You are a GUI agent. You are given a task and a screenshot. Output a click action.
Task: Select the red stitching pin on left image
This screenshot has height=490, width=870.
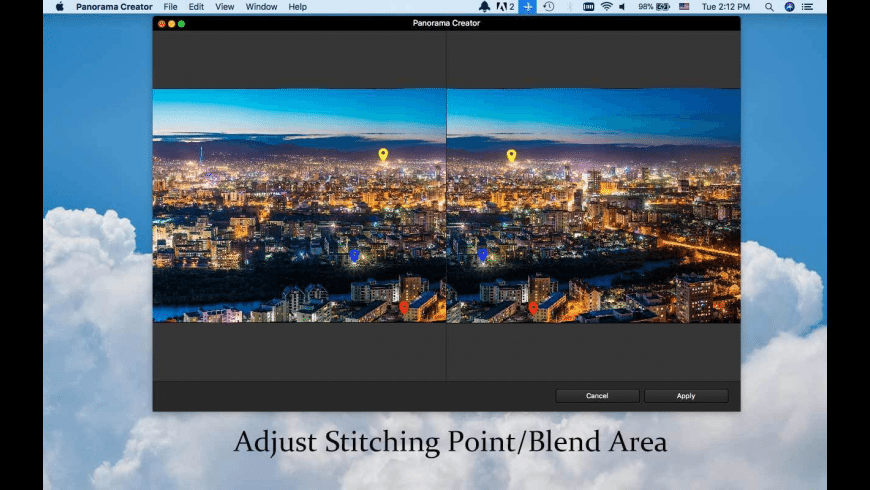(x=404, y=307)
